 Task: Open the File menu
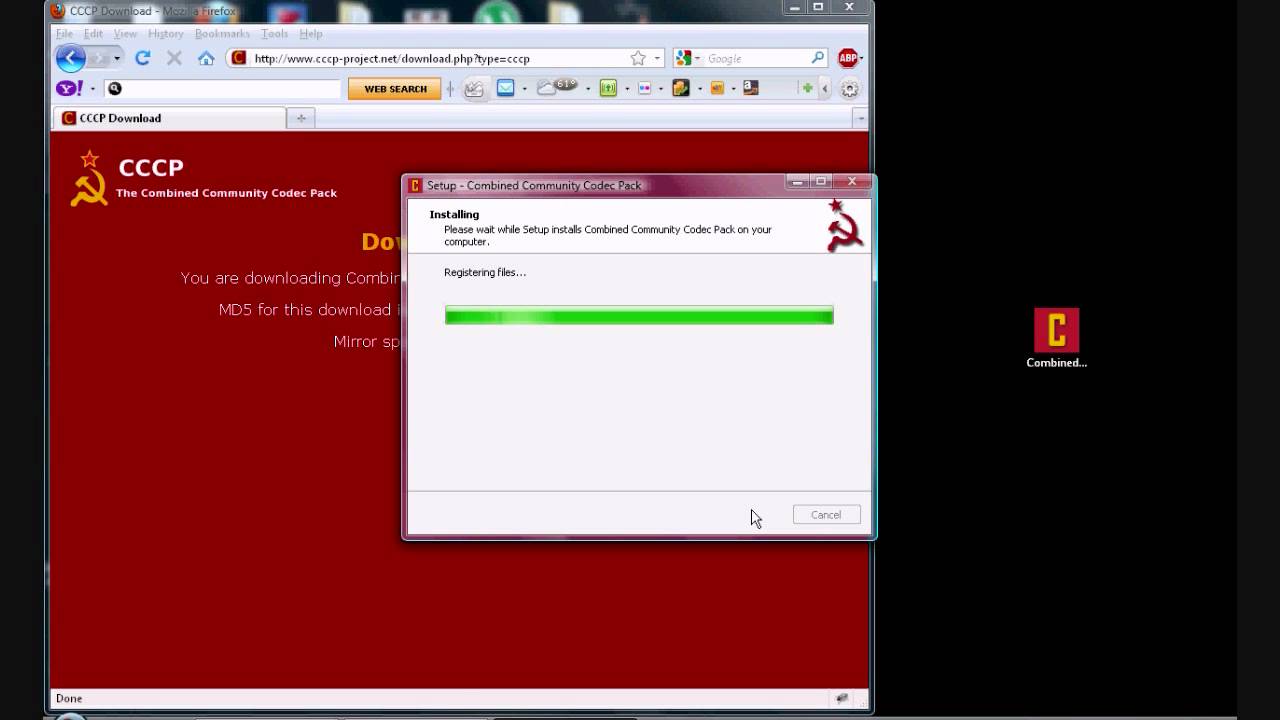64,33
